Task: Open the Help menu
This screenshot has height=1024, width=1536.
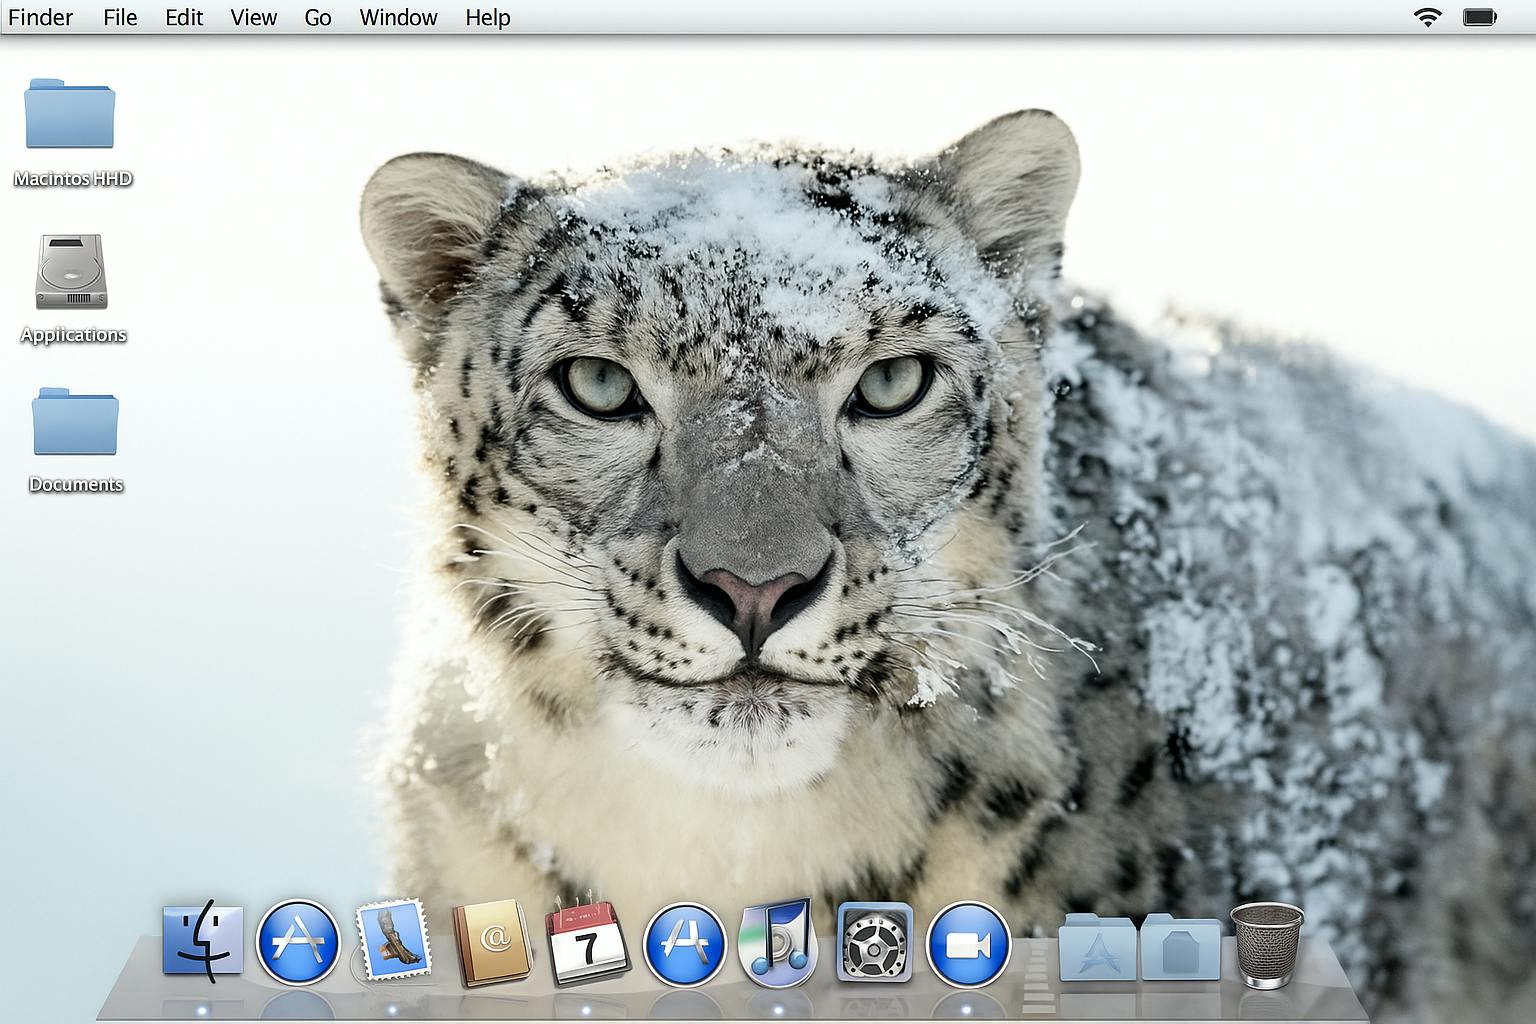Action: [x=488, y=17]
